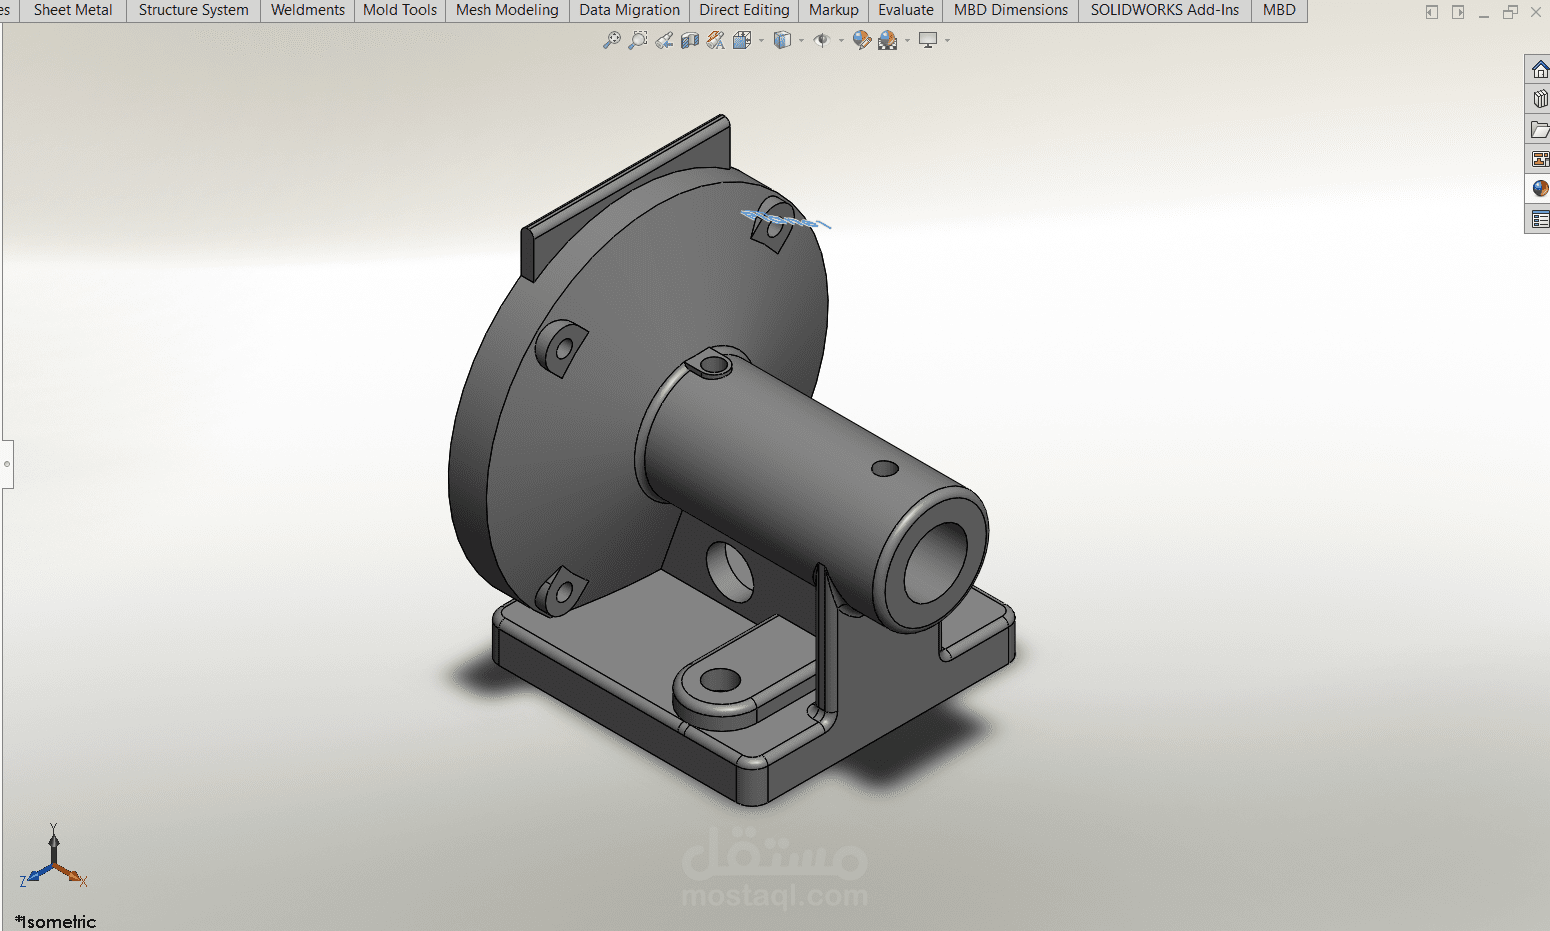Open the SOLIDWORKS Resources home icon
The height and width of the screenshot is (931, 1550).
coord(1540,70)
